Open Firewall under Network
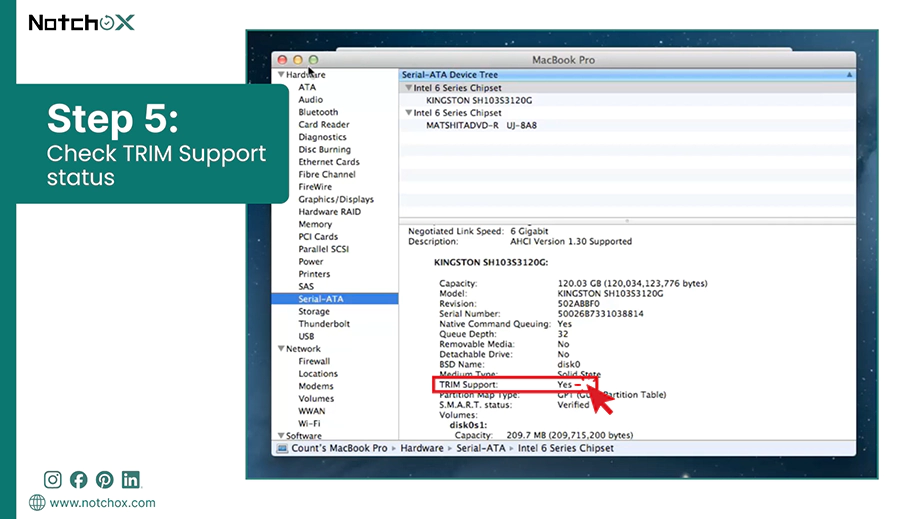This screenshot has height=519, width=922. [x=314, y=361]
